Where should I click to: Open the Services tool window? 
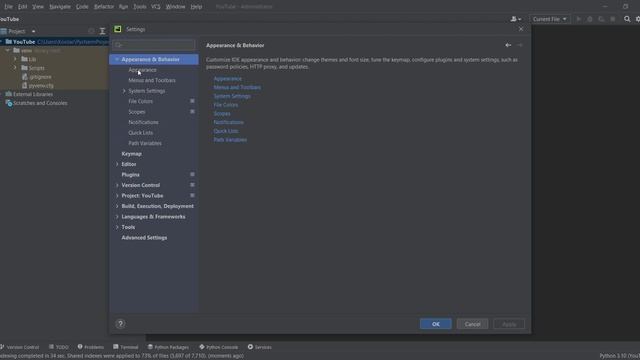pyautogui.click(x=260, y=347)
